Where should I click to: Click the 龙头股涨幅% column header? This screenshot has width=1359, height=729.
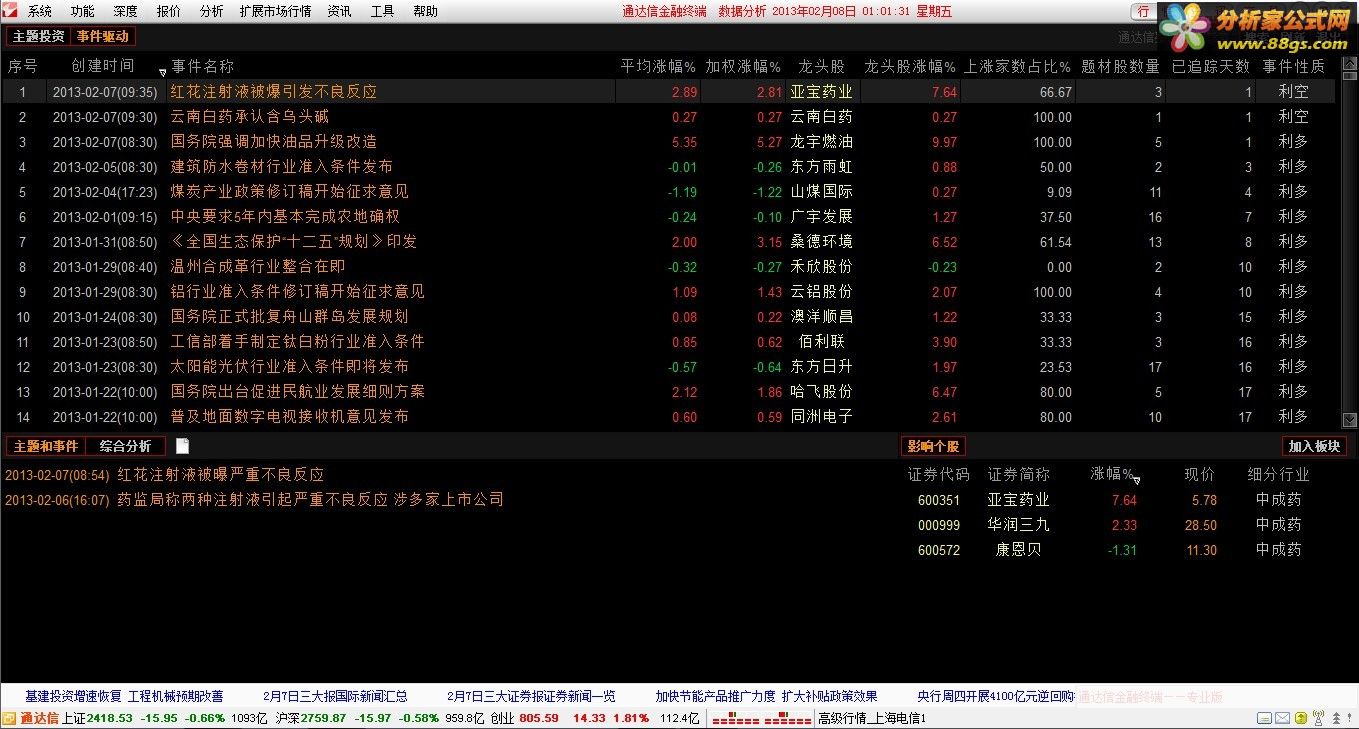pos(910,66)
